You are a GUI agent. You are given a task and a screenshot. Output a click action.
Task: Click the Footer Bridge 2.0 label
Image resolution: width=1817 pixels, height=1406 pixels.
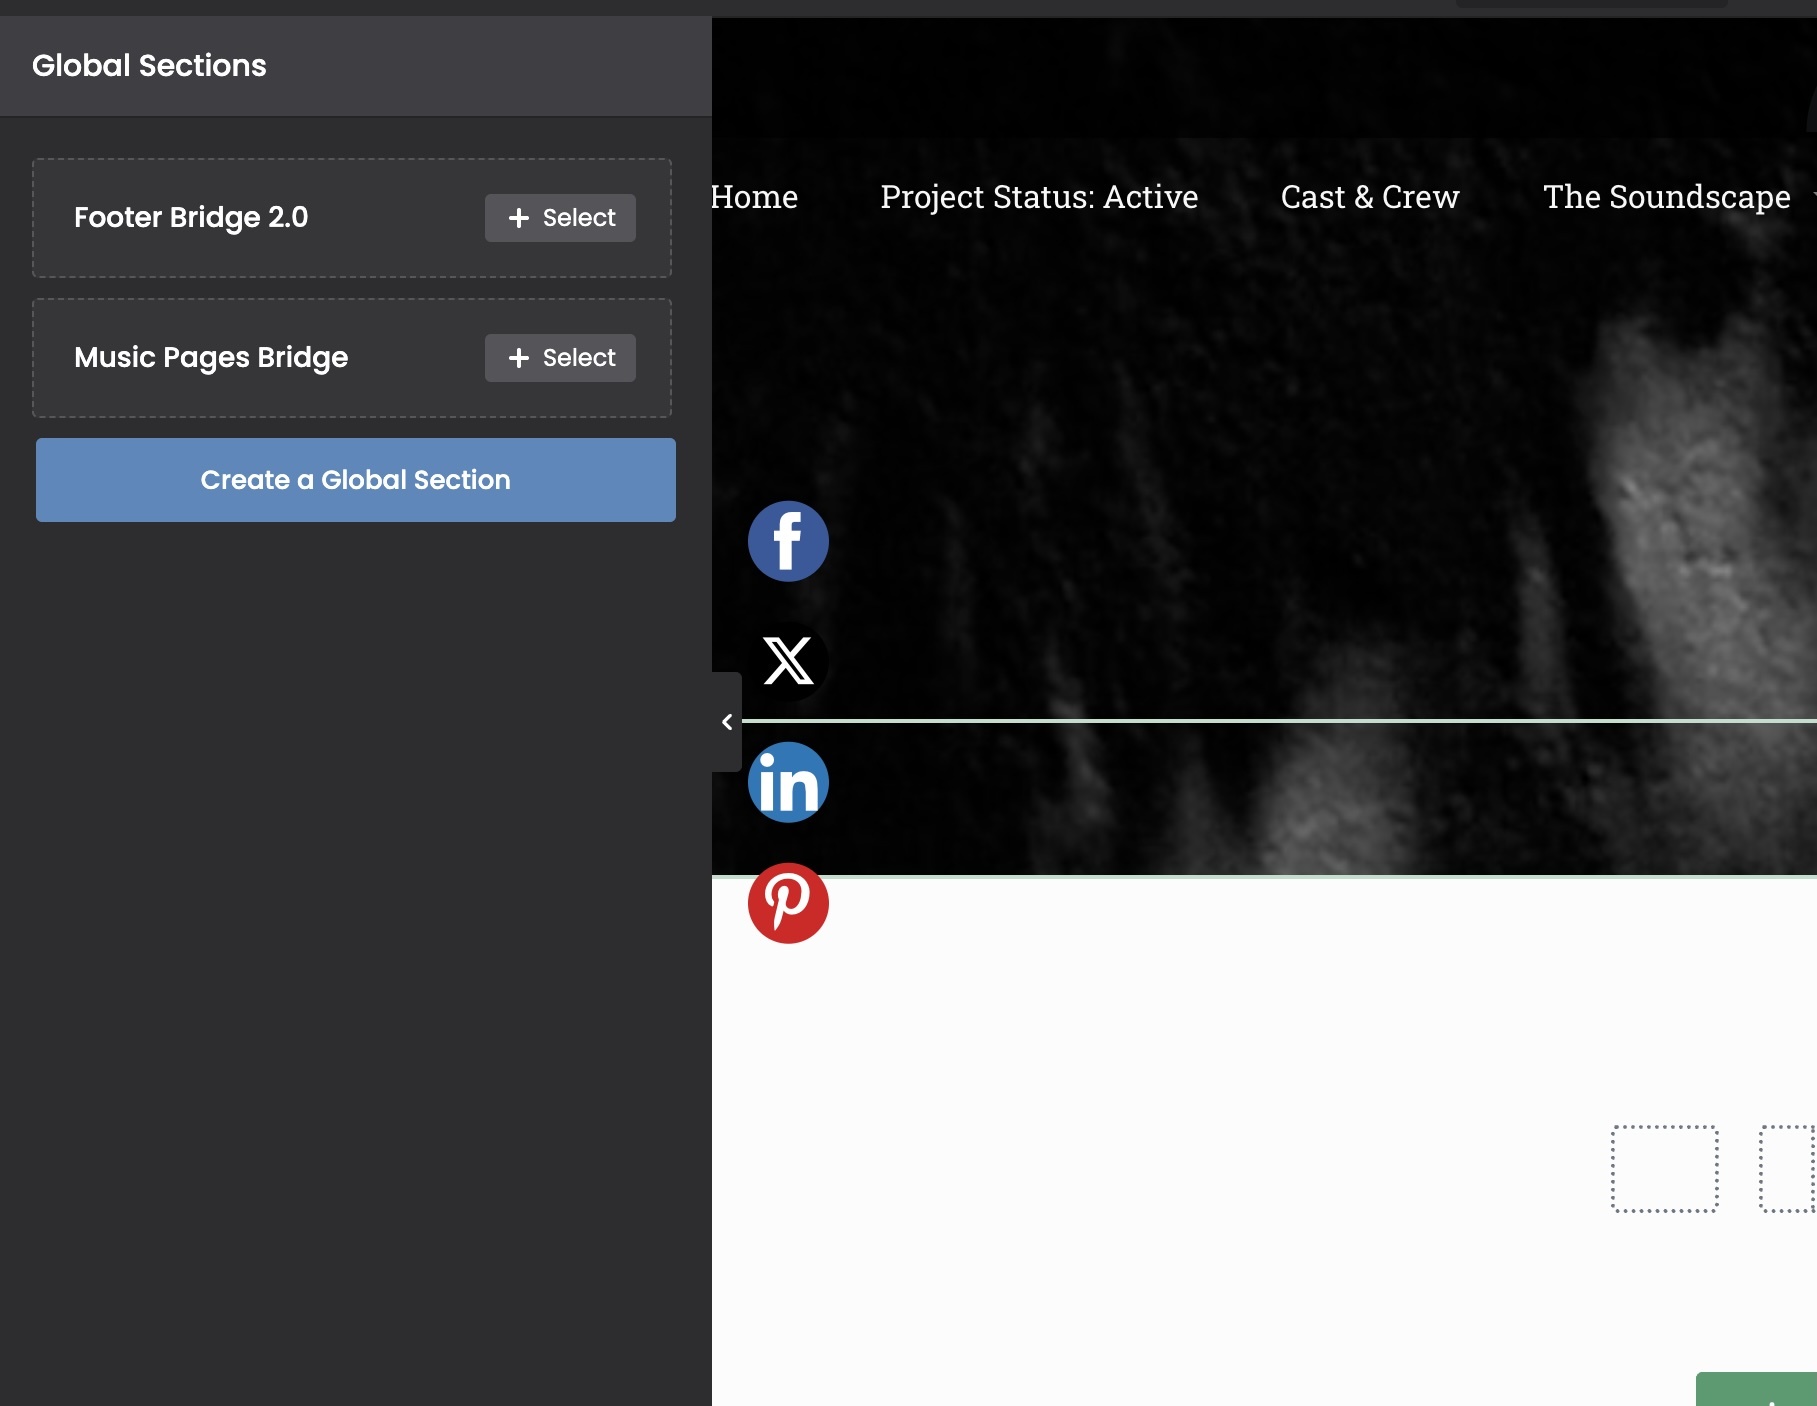click(x=191, y=218)
